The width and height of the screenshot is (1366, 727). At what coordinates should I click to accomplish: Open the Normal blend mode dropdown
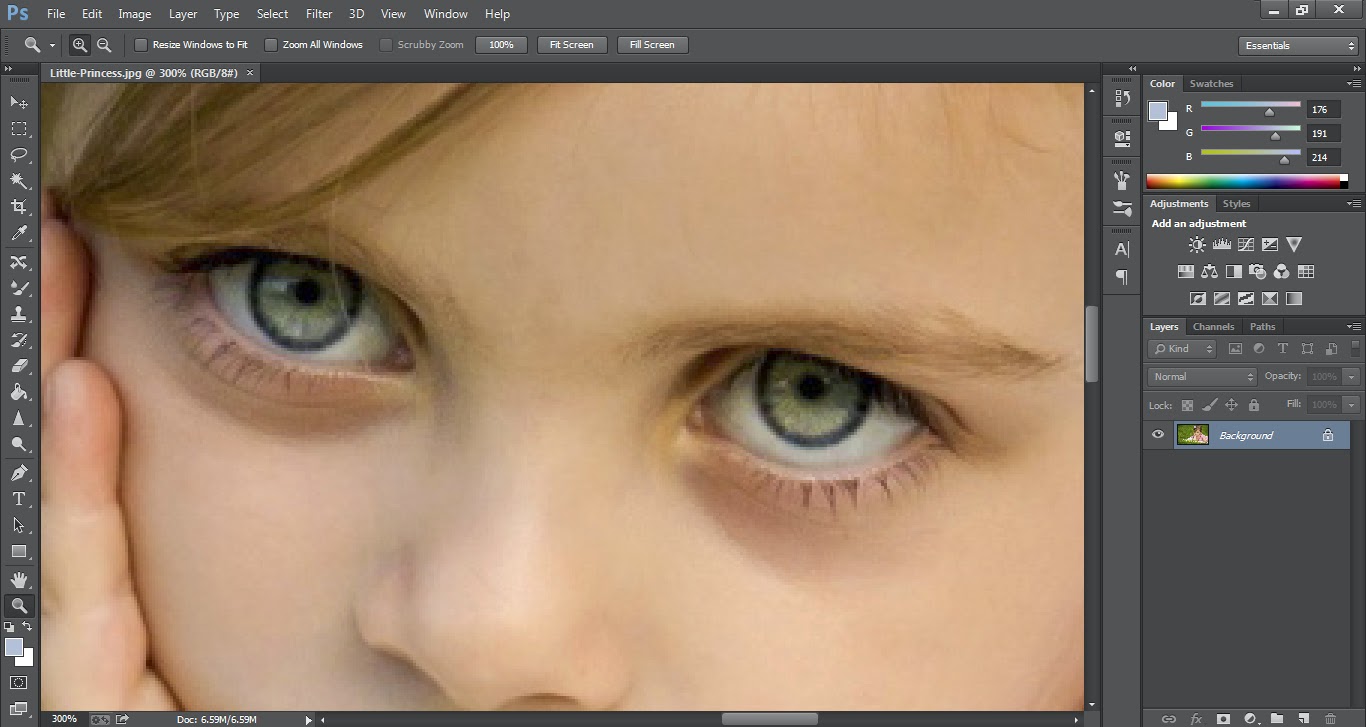[x=1203, y=377]
